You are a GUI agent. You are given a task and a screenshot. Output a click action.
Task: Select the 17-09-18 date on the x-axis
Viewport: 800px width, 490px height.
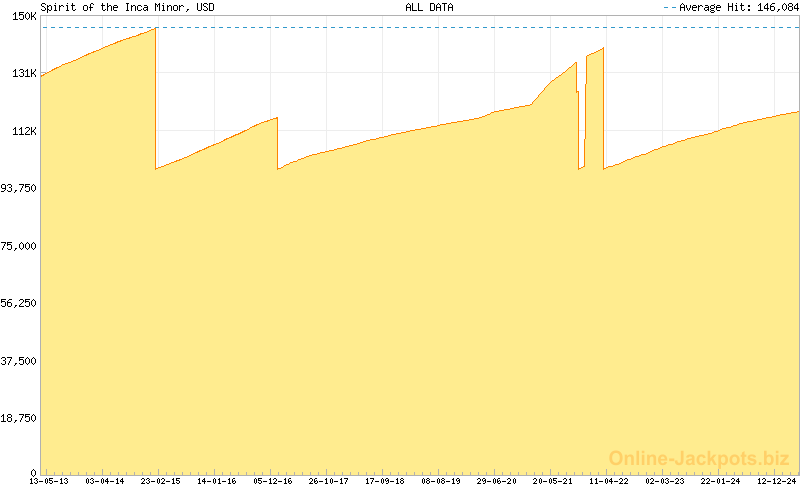(384, 482)
